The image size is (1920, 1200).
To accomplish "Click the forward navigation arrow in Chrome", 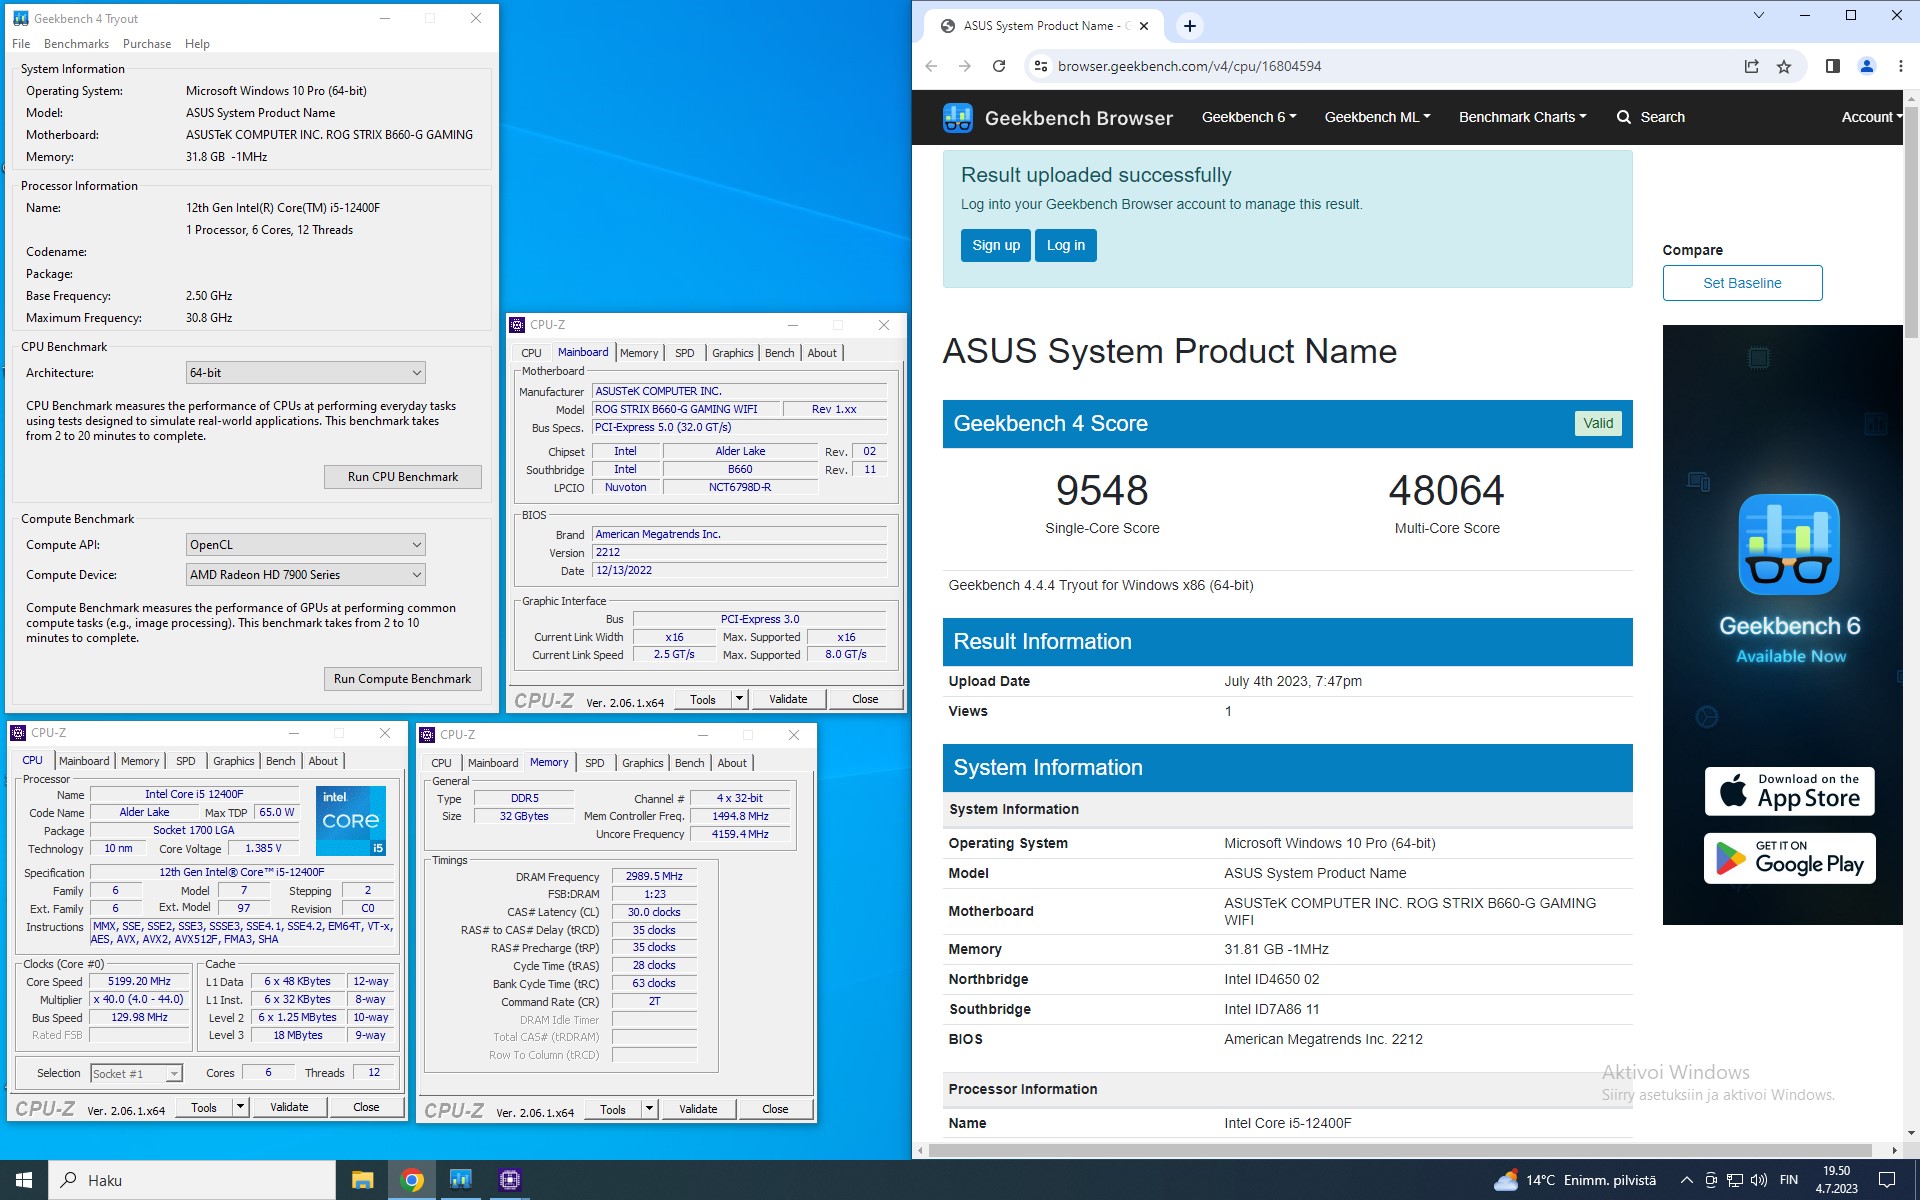I will 964,66.
